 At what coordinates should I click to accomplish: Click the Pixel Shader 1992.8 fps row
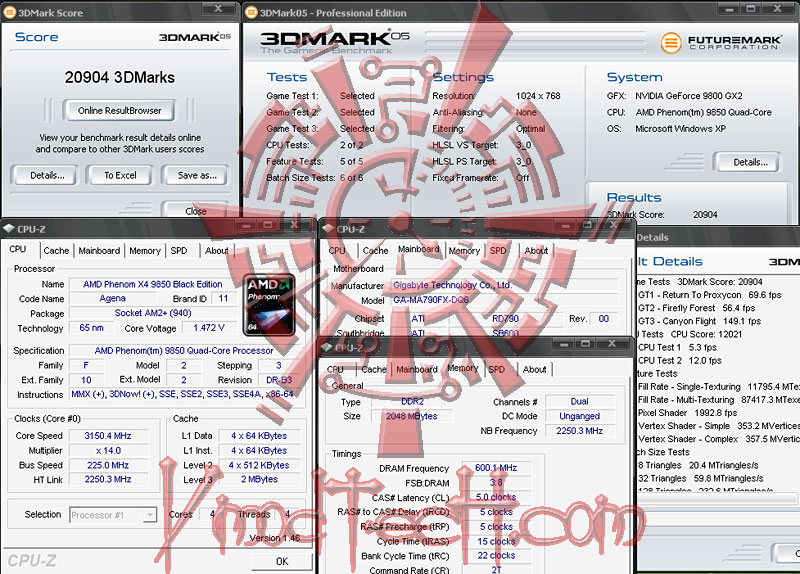pyautogui.click(x=688, y=413)
